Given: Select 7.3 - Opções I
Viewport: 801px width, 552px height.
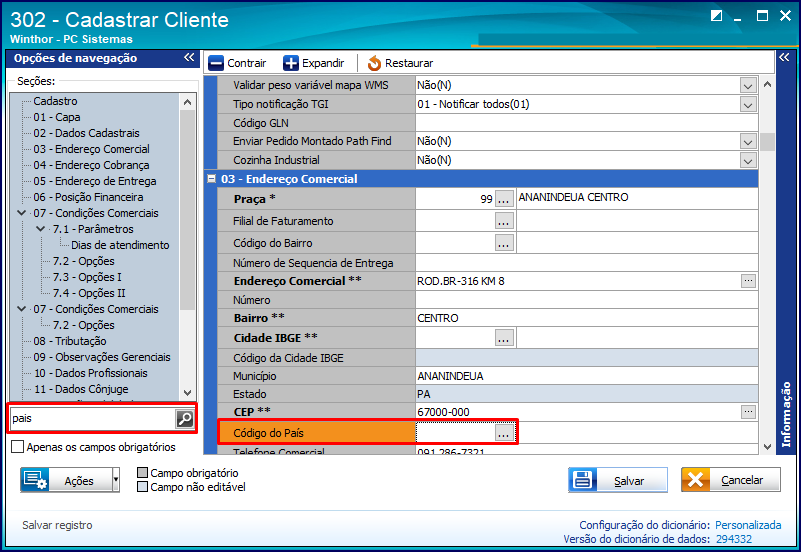Looking at the screenshot, I should click(87, 277).
